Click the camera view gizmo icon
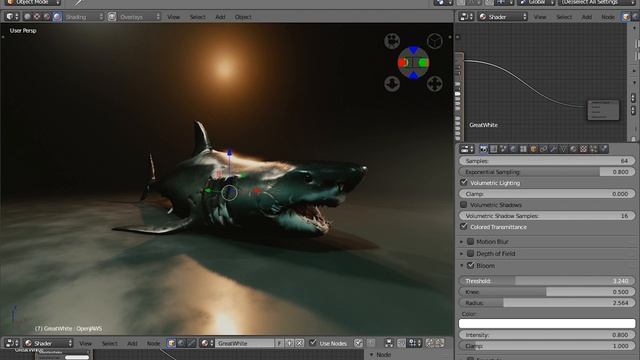This screenshot has width=640, height=360. pos(392,41)
